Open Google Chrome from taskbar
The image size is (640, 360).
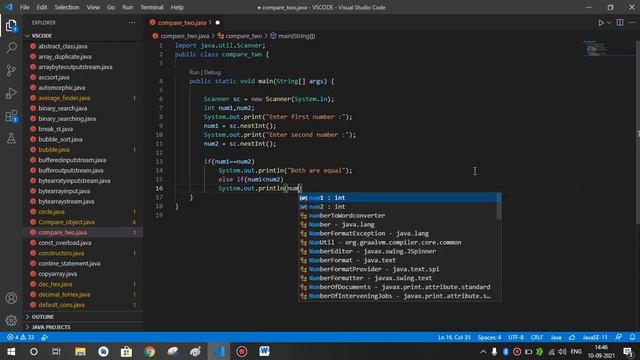[x=149, y=351]
